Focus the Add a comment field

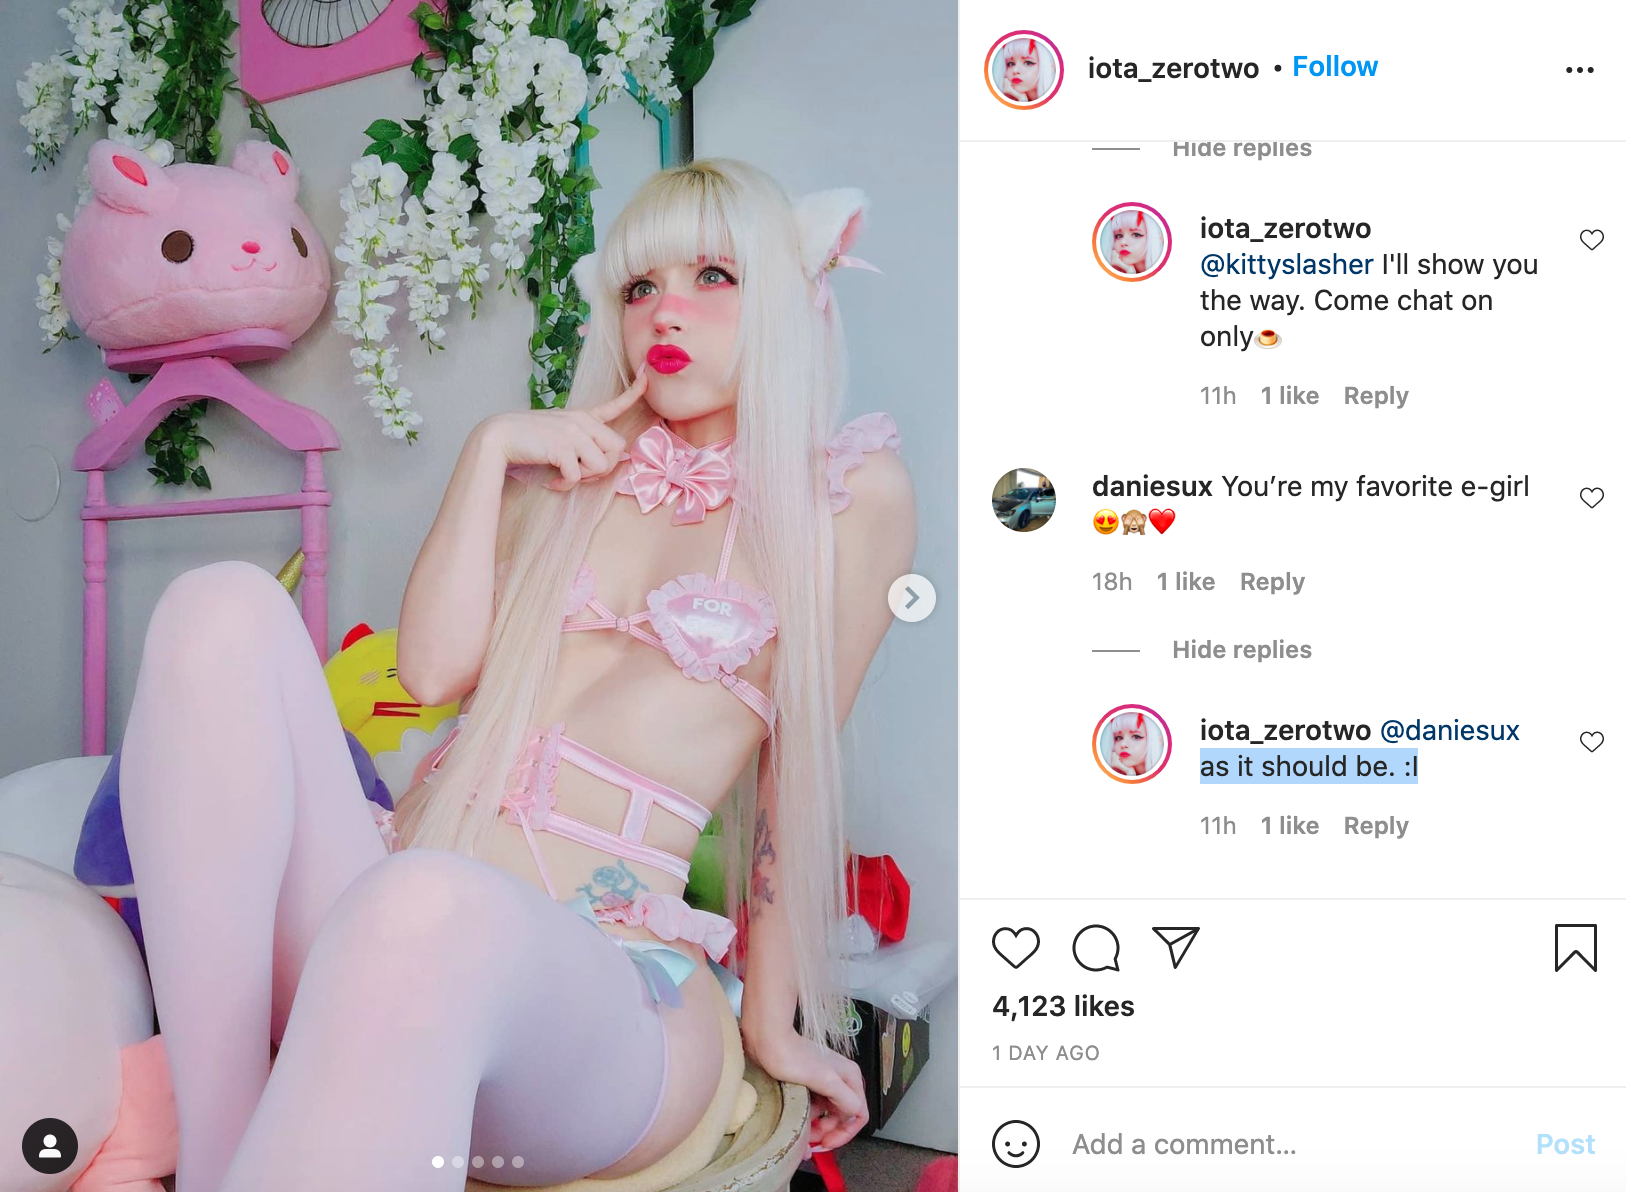1290,1144
